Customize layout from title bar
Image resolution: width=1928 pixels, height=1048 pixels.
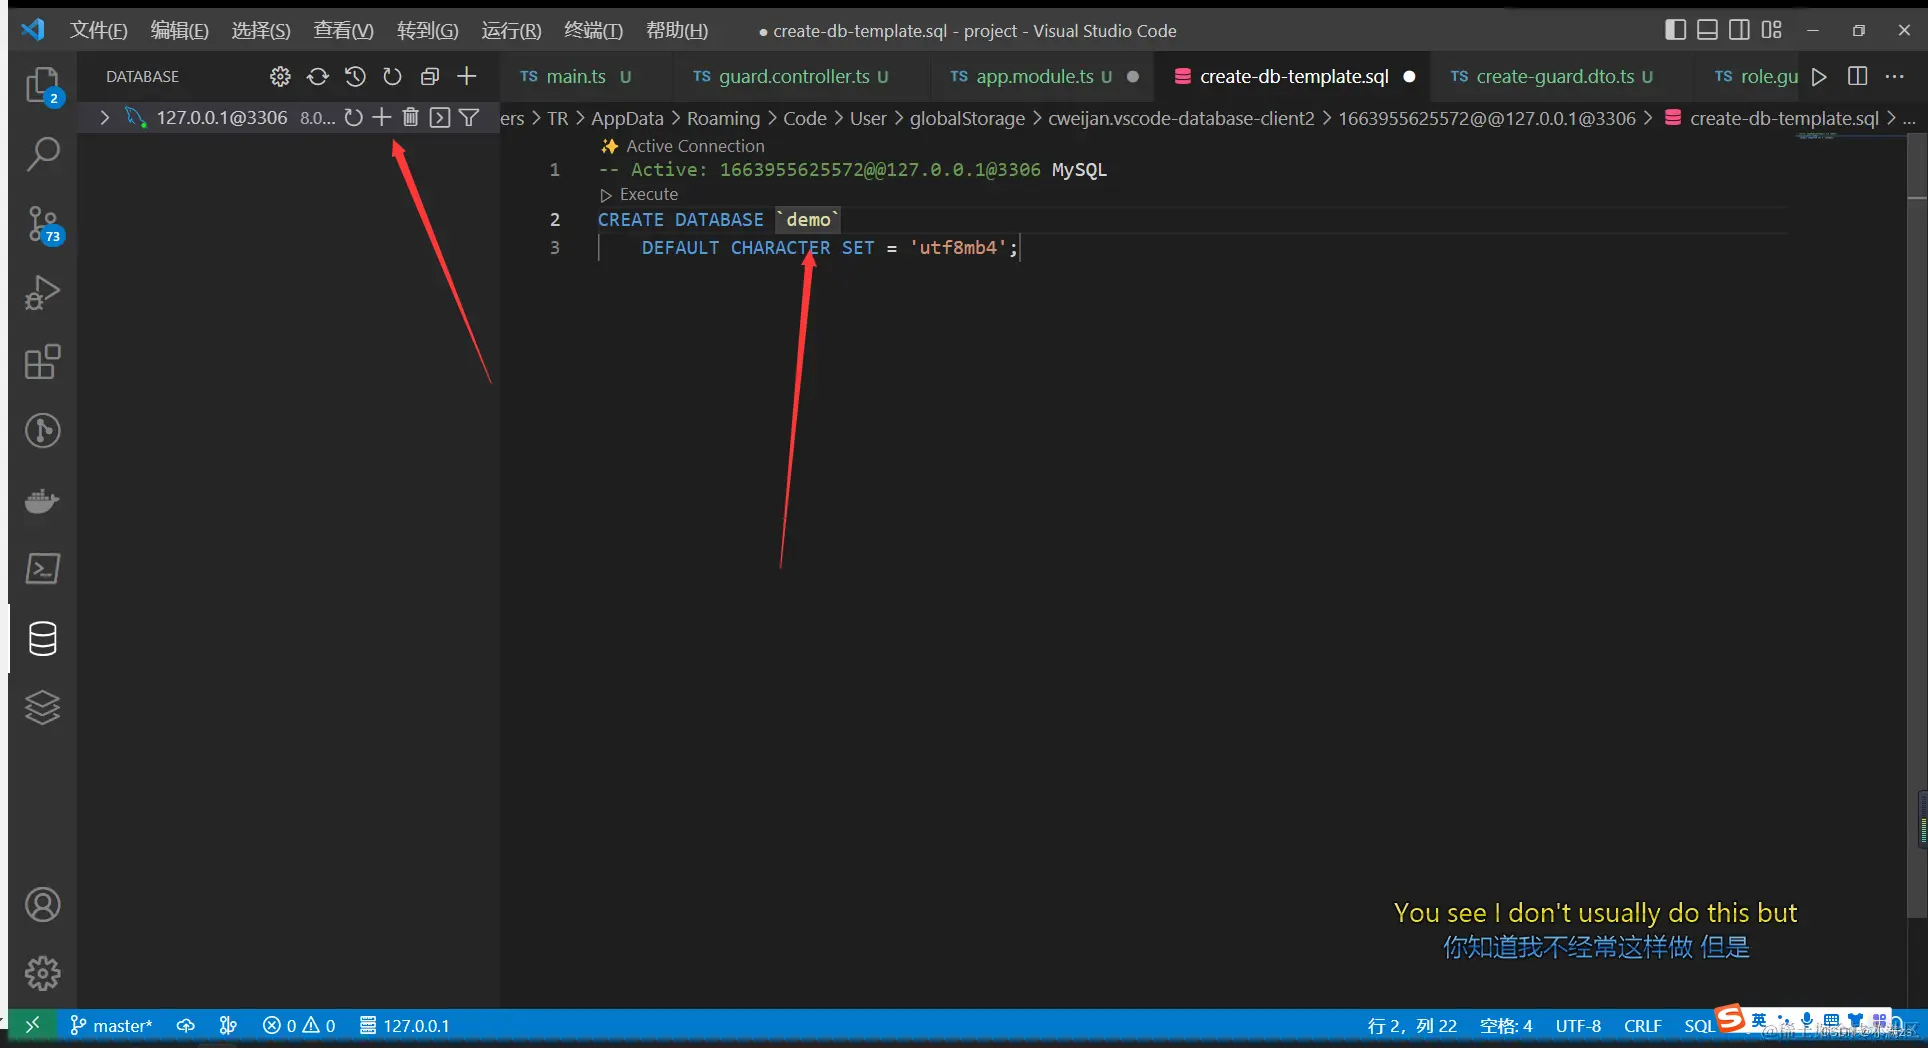coord(1771,30)
